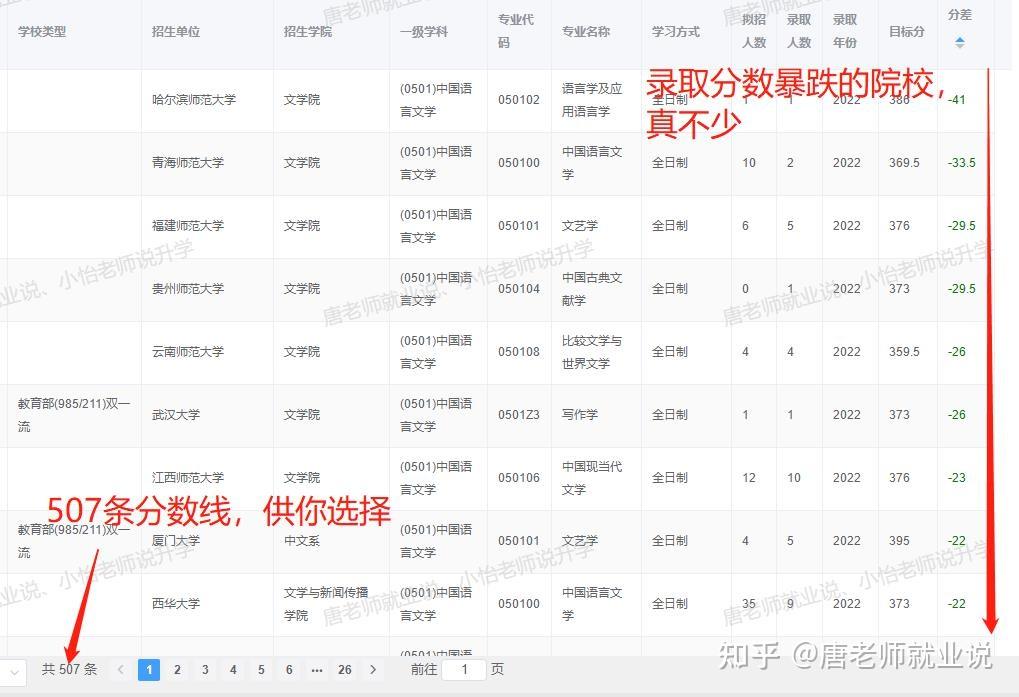Click score difference -33.5
The image size is (1019, 697).
(961, 163)
